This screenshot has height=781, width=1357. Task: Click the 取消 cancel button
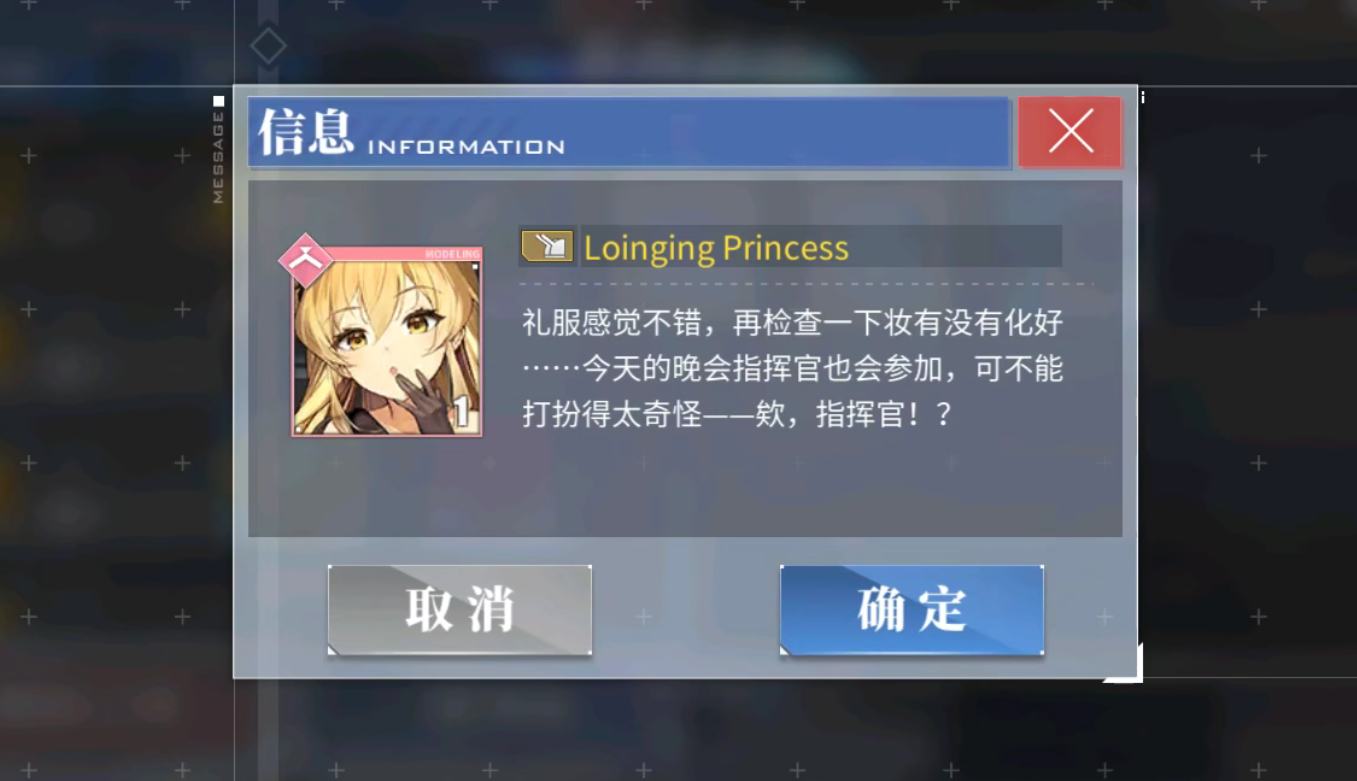(x=460, y=610)
